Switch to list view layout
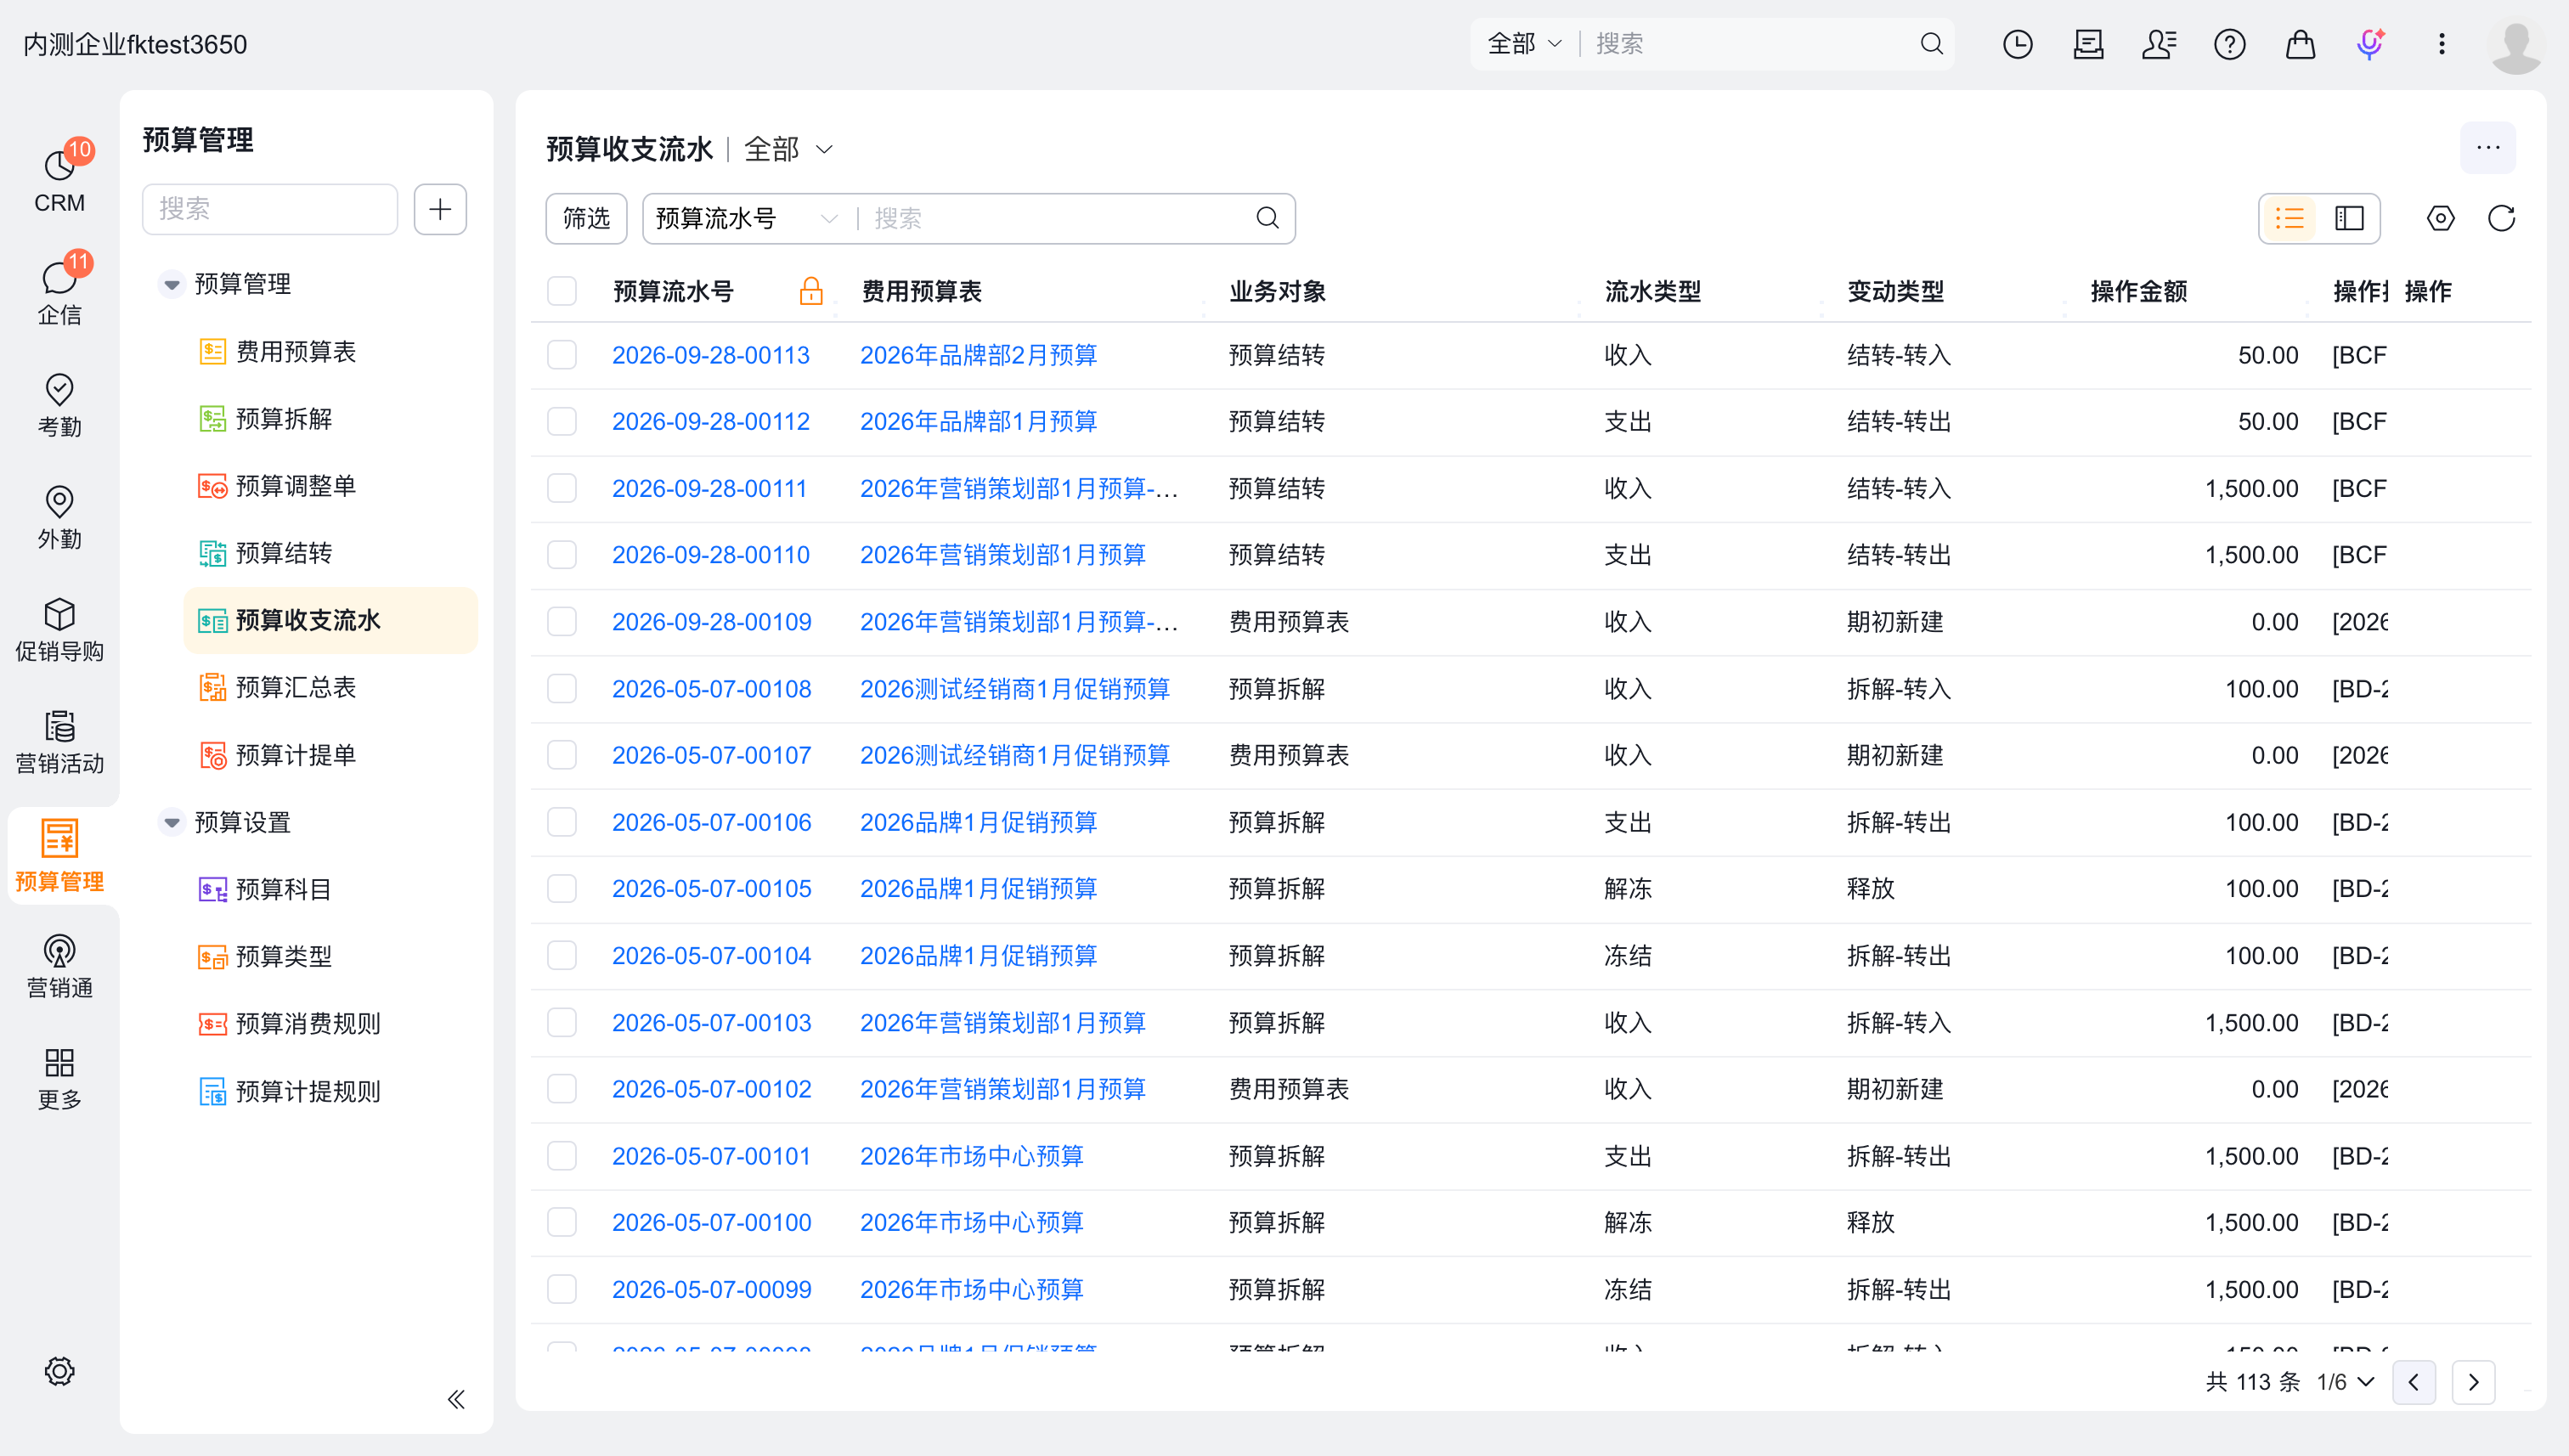Screen dimensions: 2569x1456 click(x=2289, y=218)
